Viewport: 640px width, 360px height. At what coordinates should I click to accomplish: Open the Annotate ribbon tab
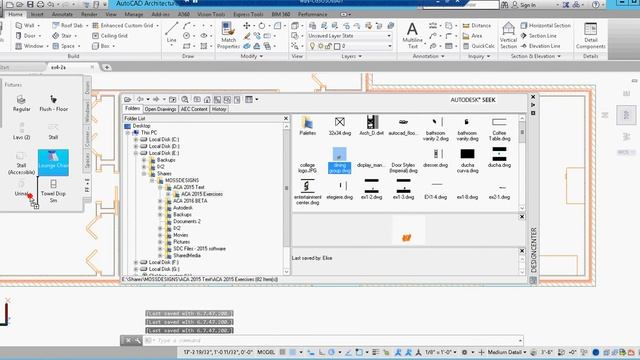(x=62, y=14)
